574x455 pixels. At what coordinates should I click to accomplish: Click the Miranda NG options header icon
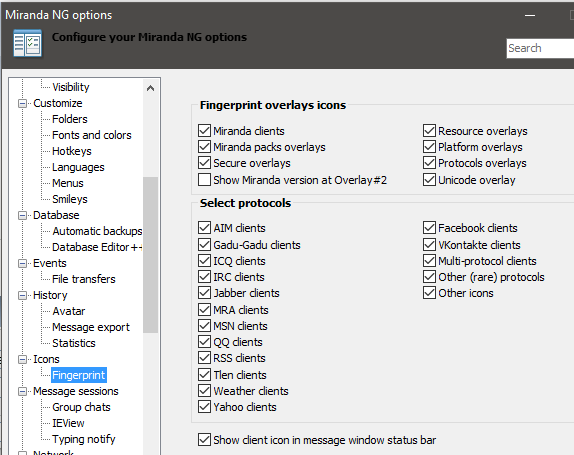27,44
